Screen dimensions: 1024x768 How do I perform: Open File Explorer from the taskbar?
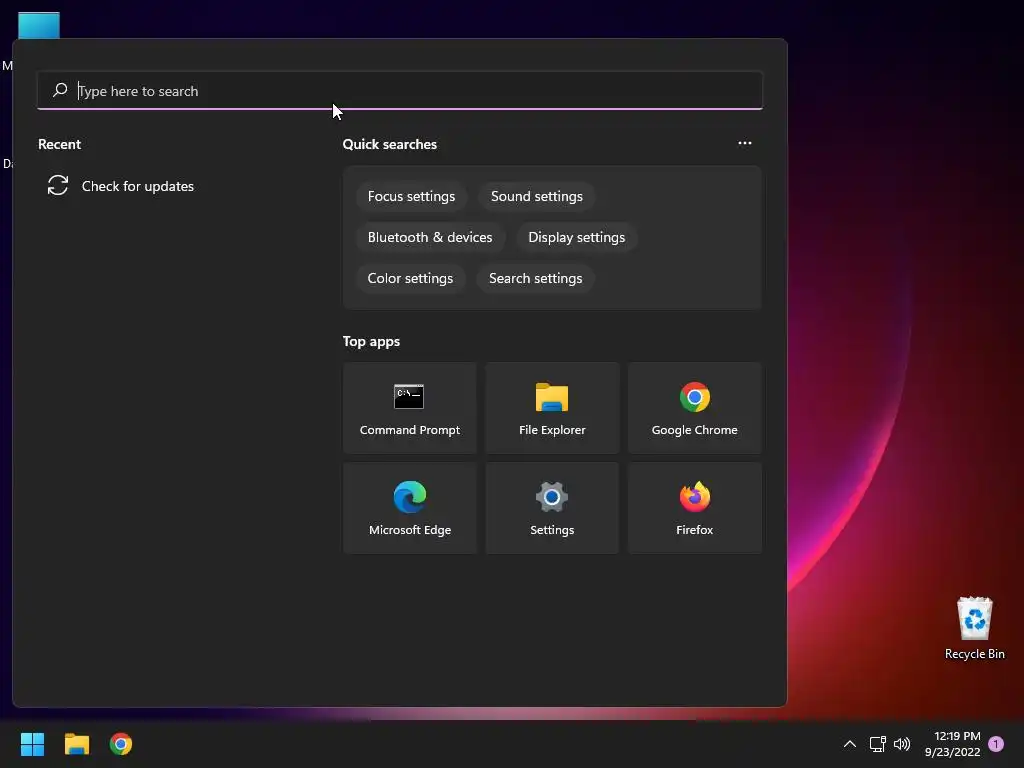tap(76, 744)
